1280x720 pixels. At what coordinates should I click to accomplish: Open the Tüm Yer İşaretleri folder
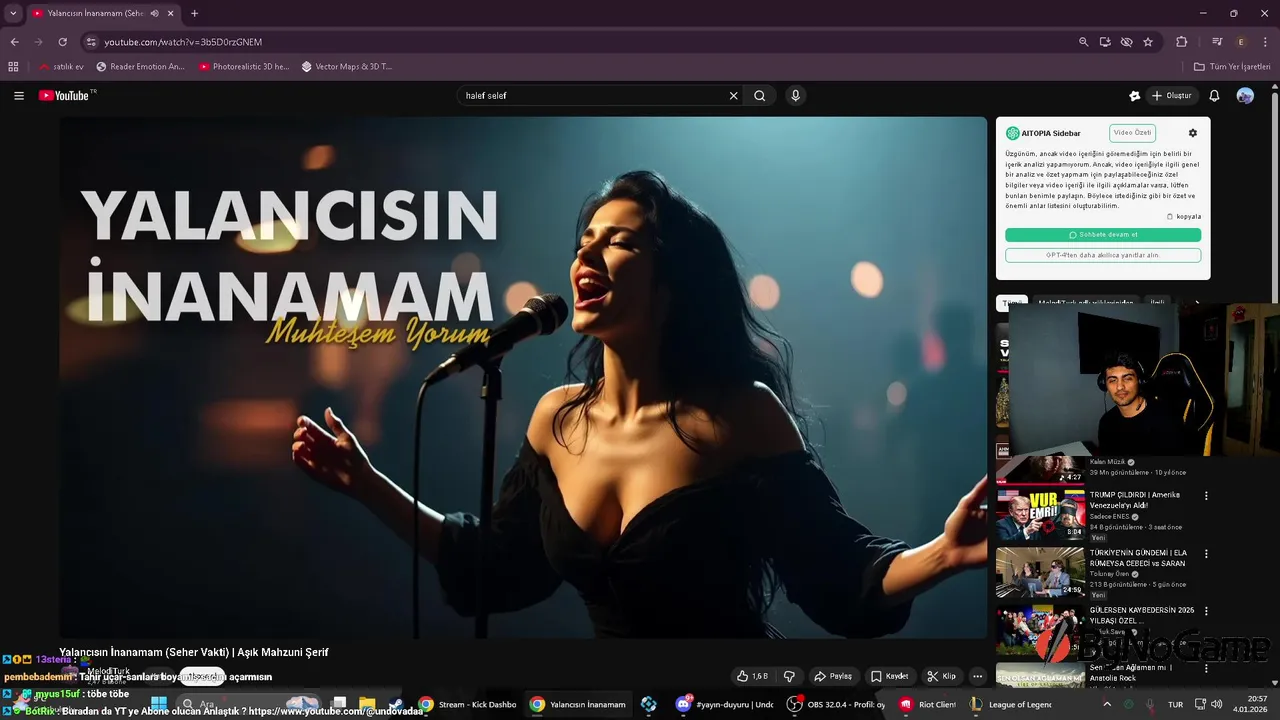tap(1232, 67)
